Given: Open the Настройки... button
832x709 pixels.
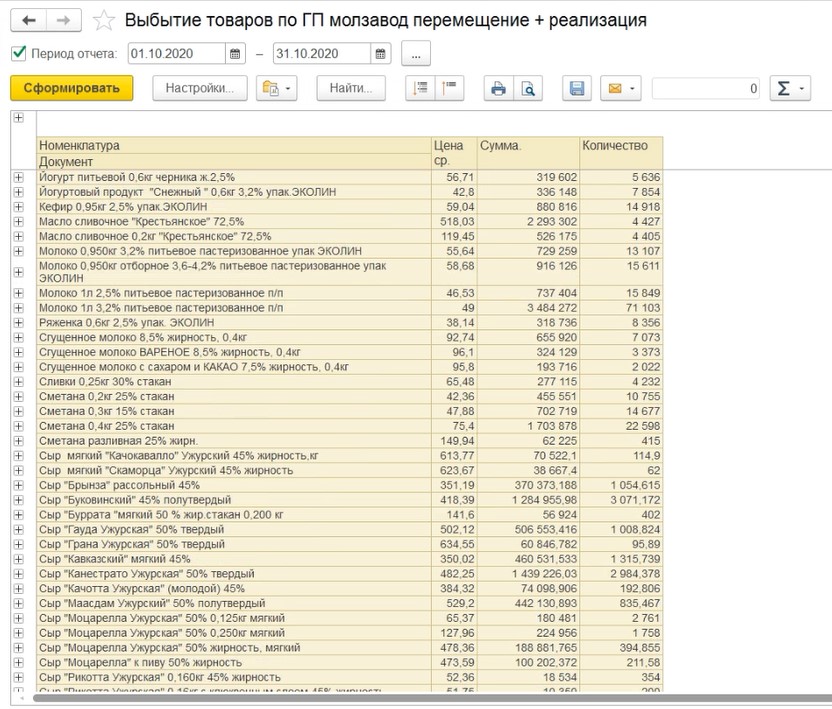Looking at the screenshot, I should pos(200,88).
